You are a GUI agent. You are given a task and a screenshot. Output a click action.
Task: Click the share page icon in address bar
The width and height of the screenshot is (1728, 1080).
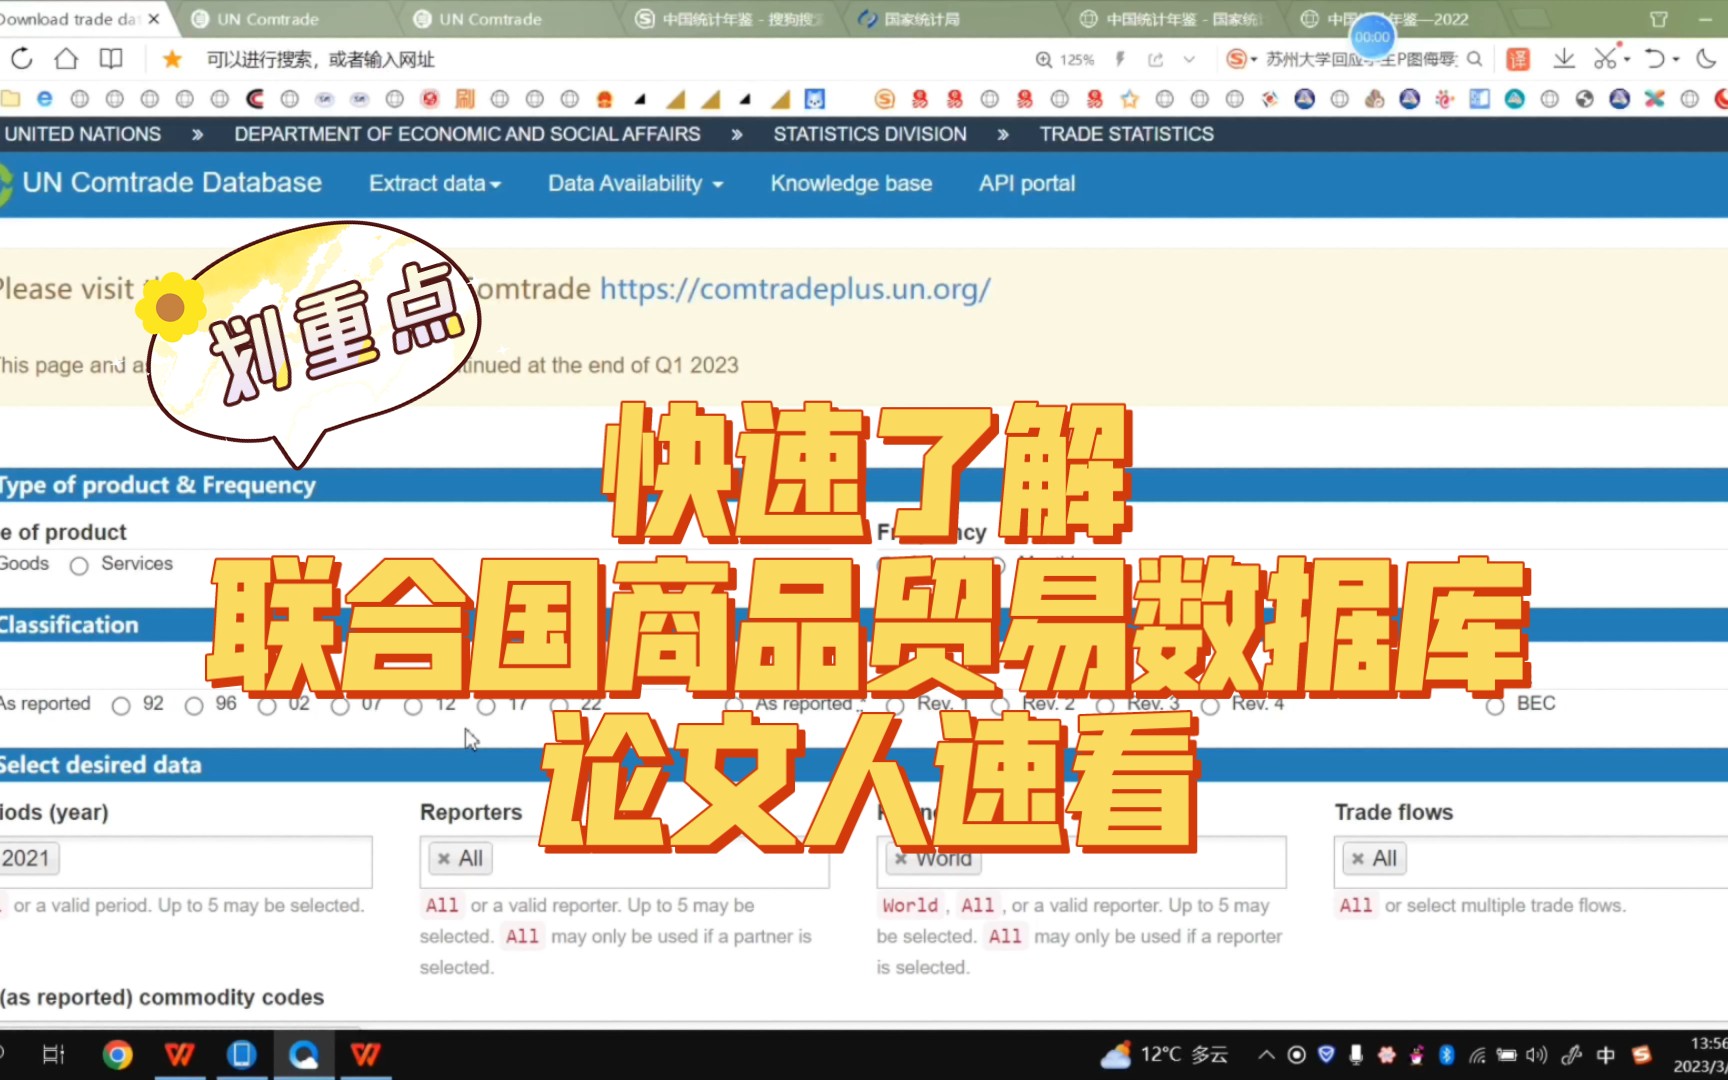point(1156,60)
